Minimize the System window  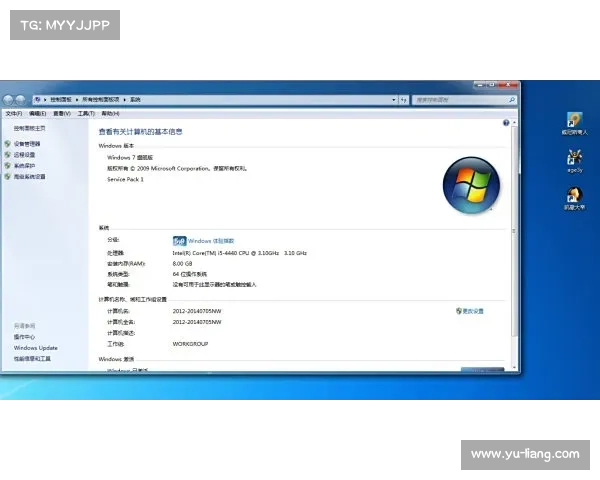tap(480, 85)
